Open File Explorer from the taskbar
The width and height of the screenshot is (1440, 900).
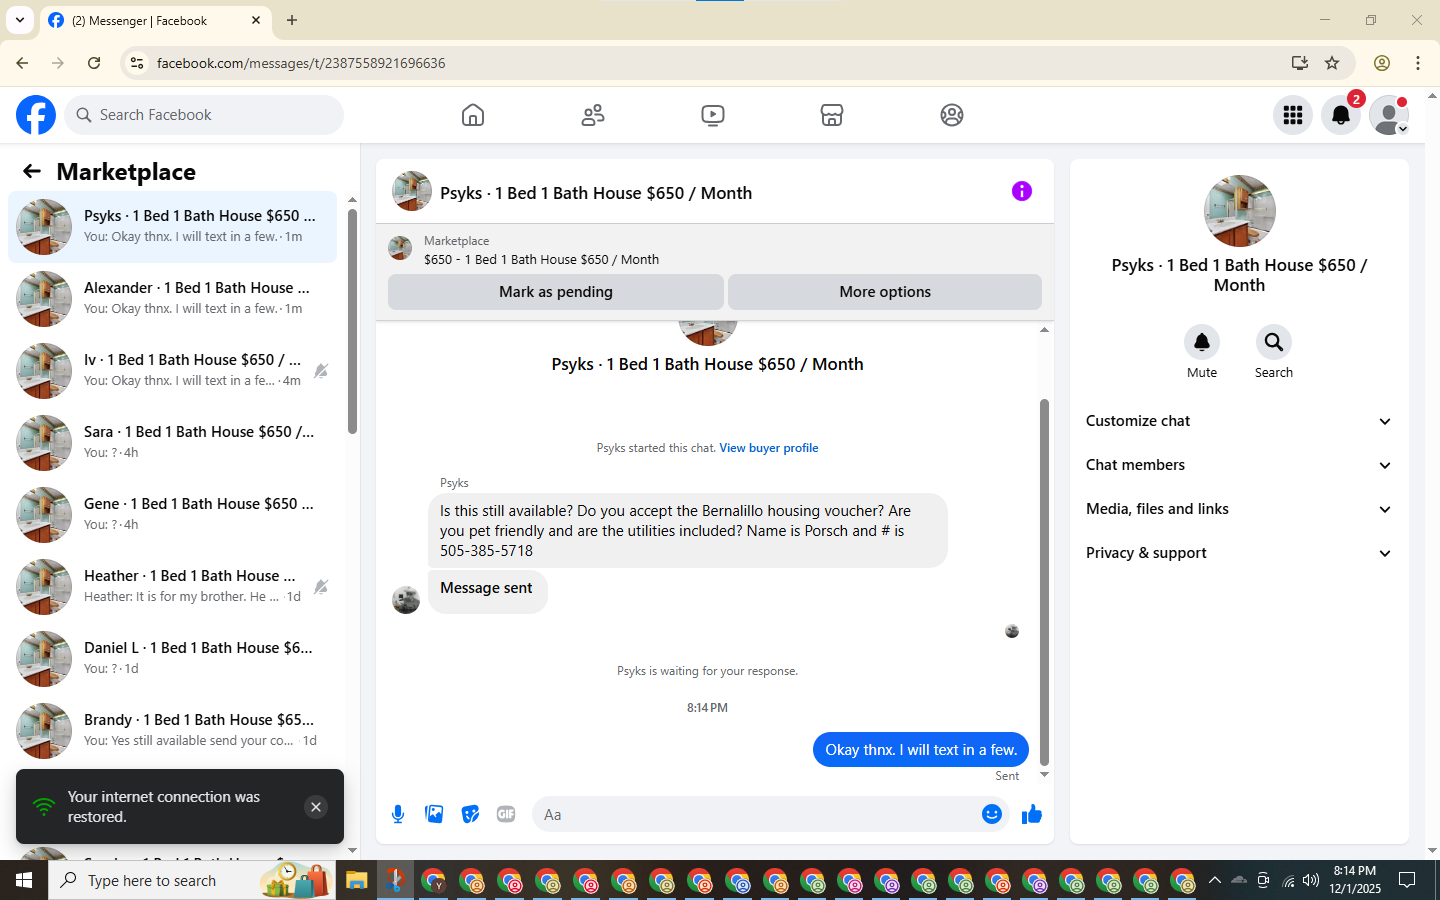pos(357,881)
